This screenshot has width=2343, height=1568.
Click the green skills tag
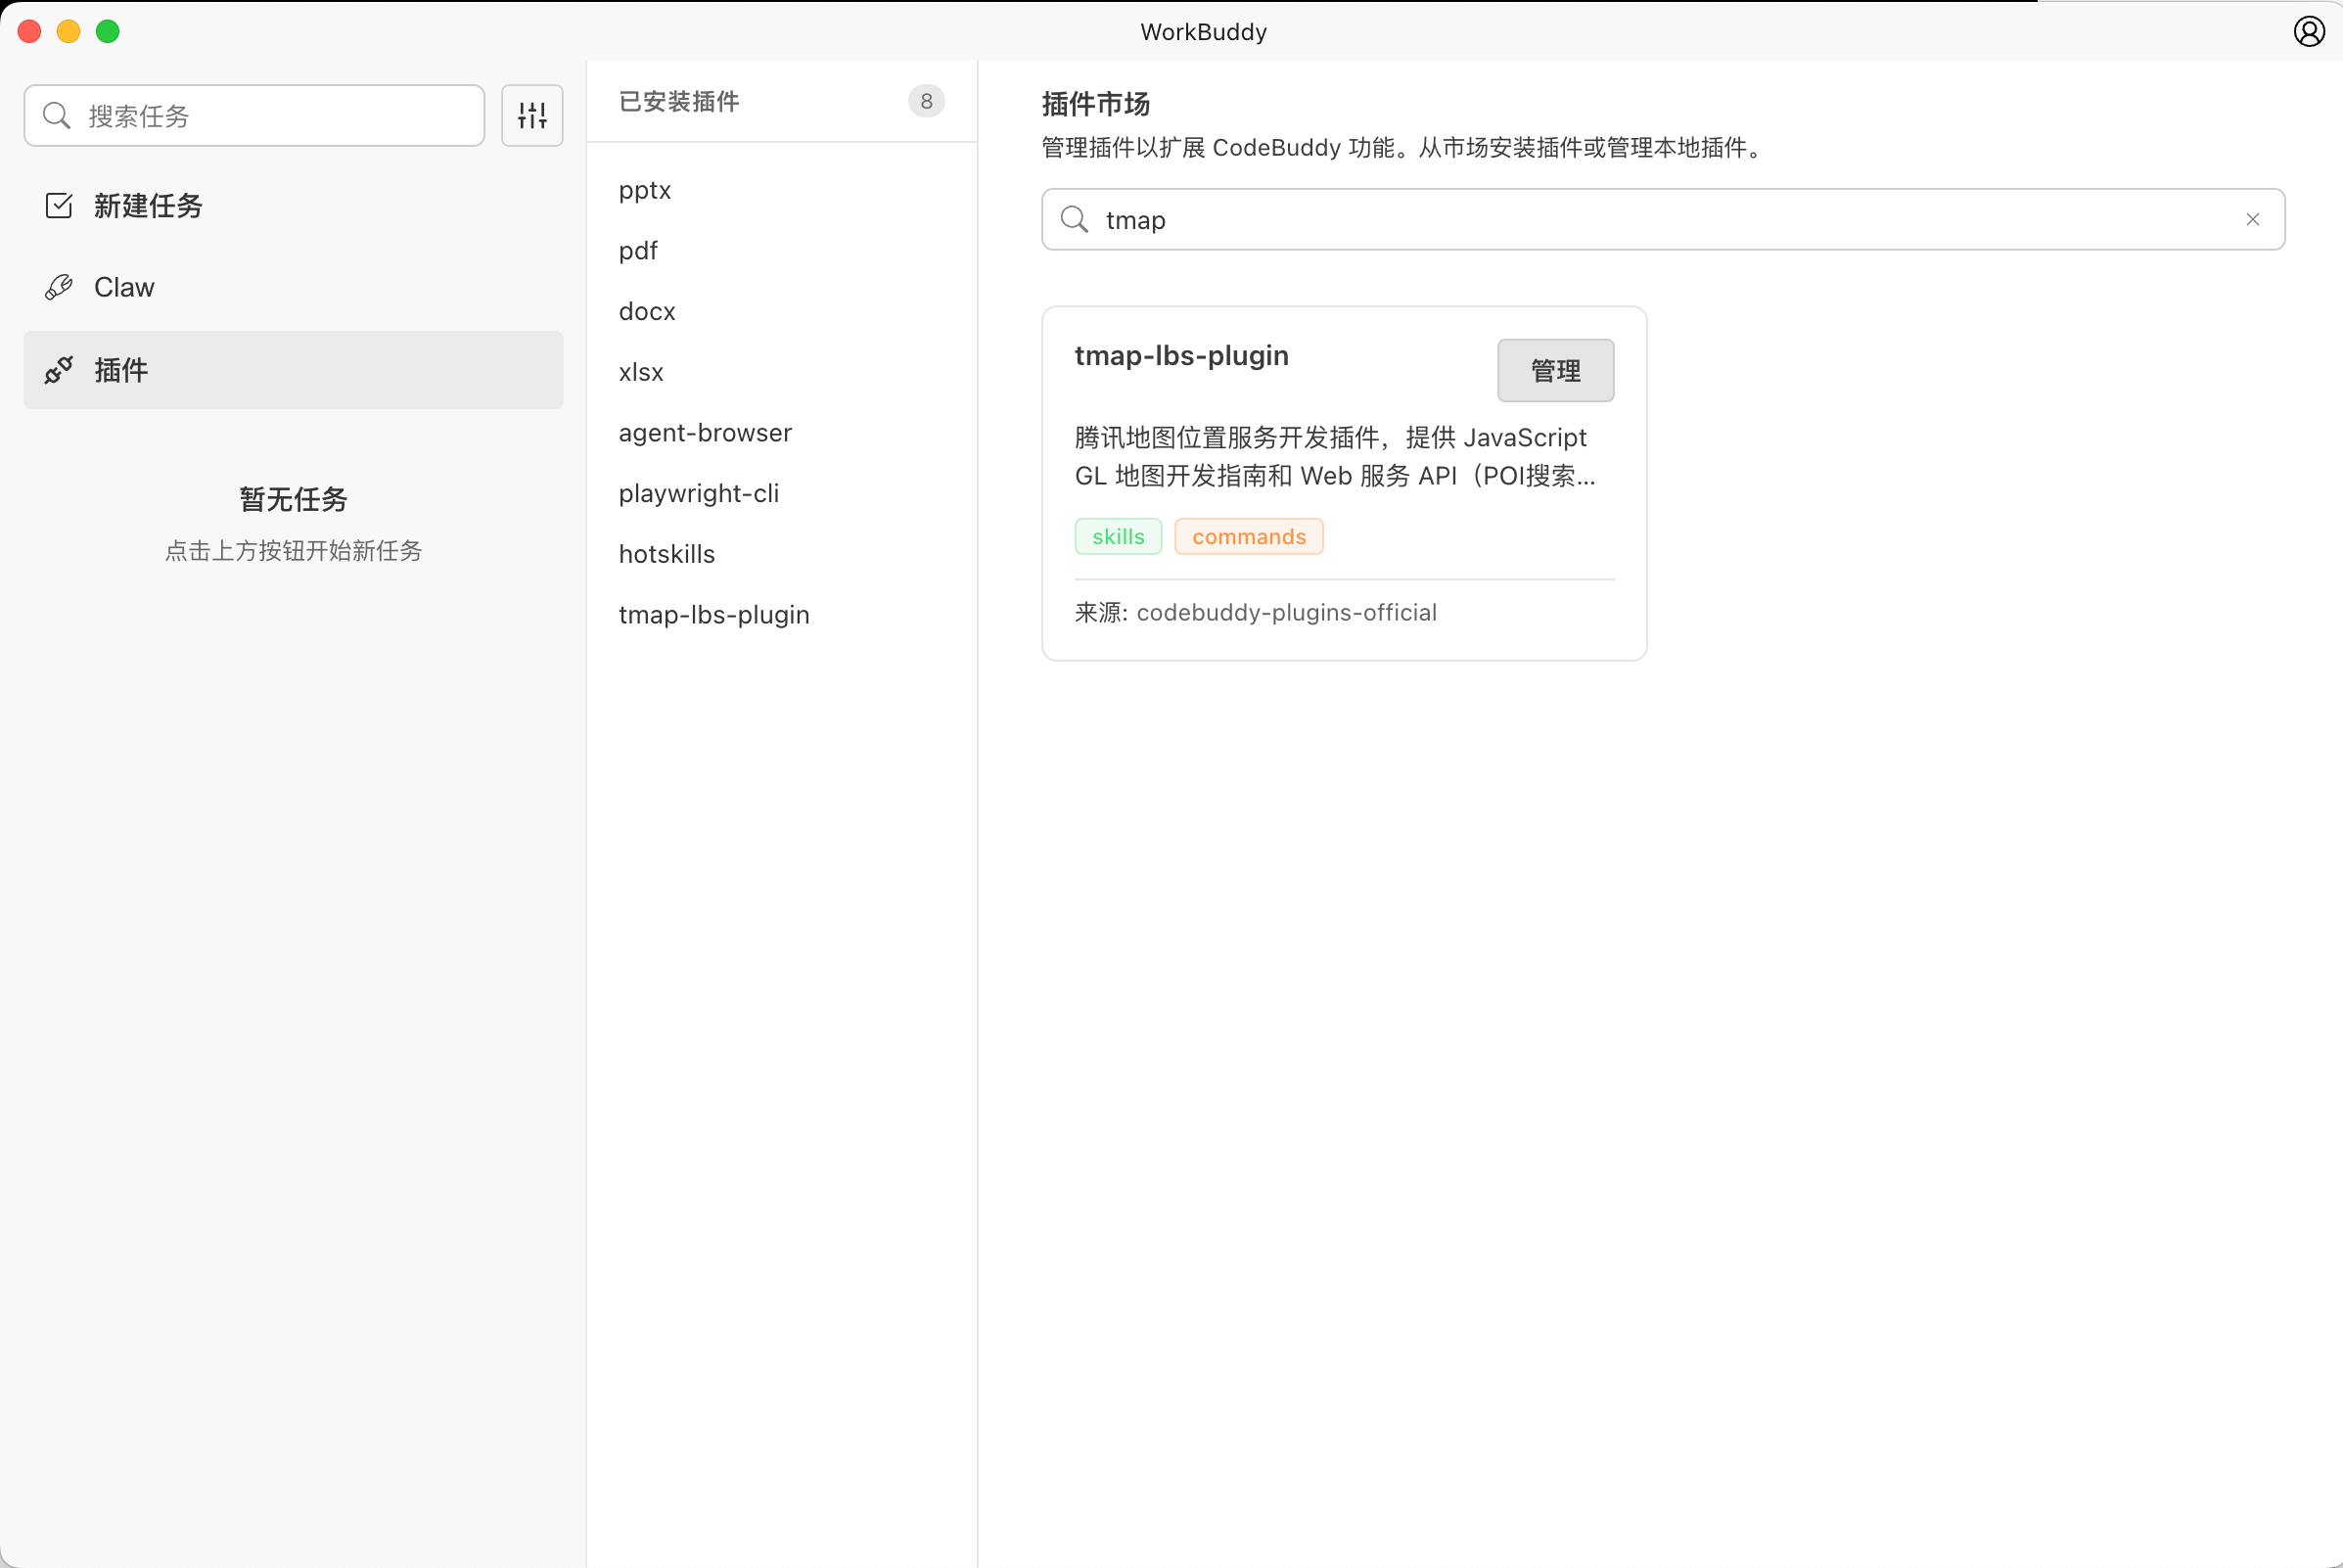(1117, 536)
